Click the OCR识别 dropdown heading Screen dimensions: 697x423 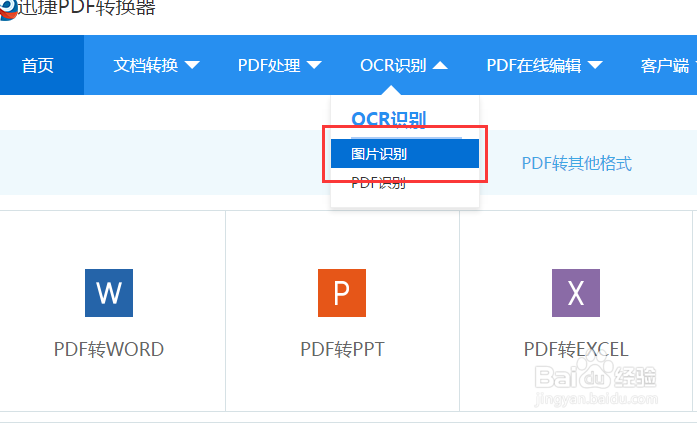click(x=389, y=119)
